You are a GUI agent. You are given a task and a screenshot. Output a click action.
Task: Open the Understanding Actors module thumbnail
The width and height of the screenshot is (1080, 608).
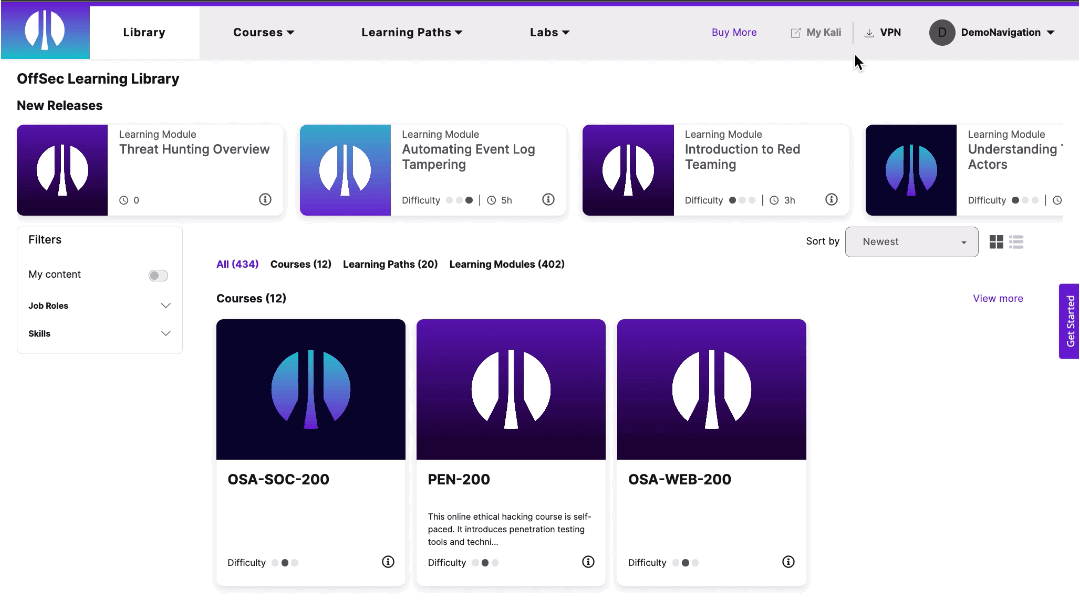pos(911,170)
